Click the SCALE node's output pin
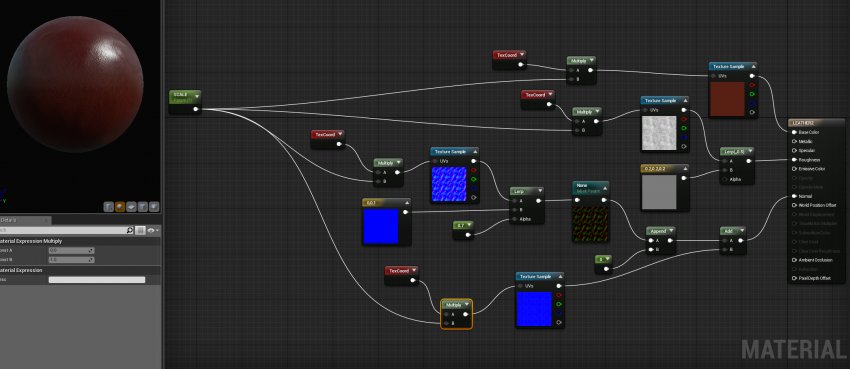Image resolution: width=850 pixels, height=369 pixels. [196, 109]
